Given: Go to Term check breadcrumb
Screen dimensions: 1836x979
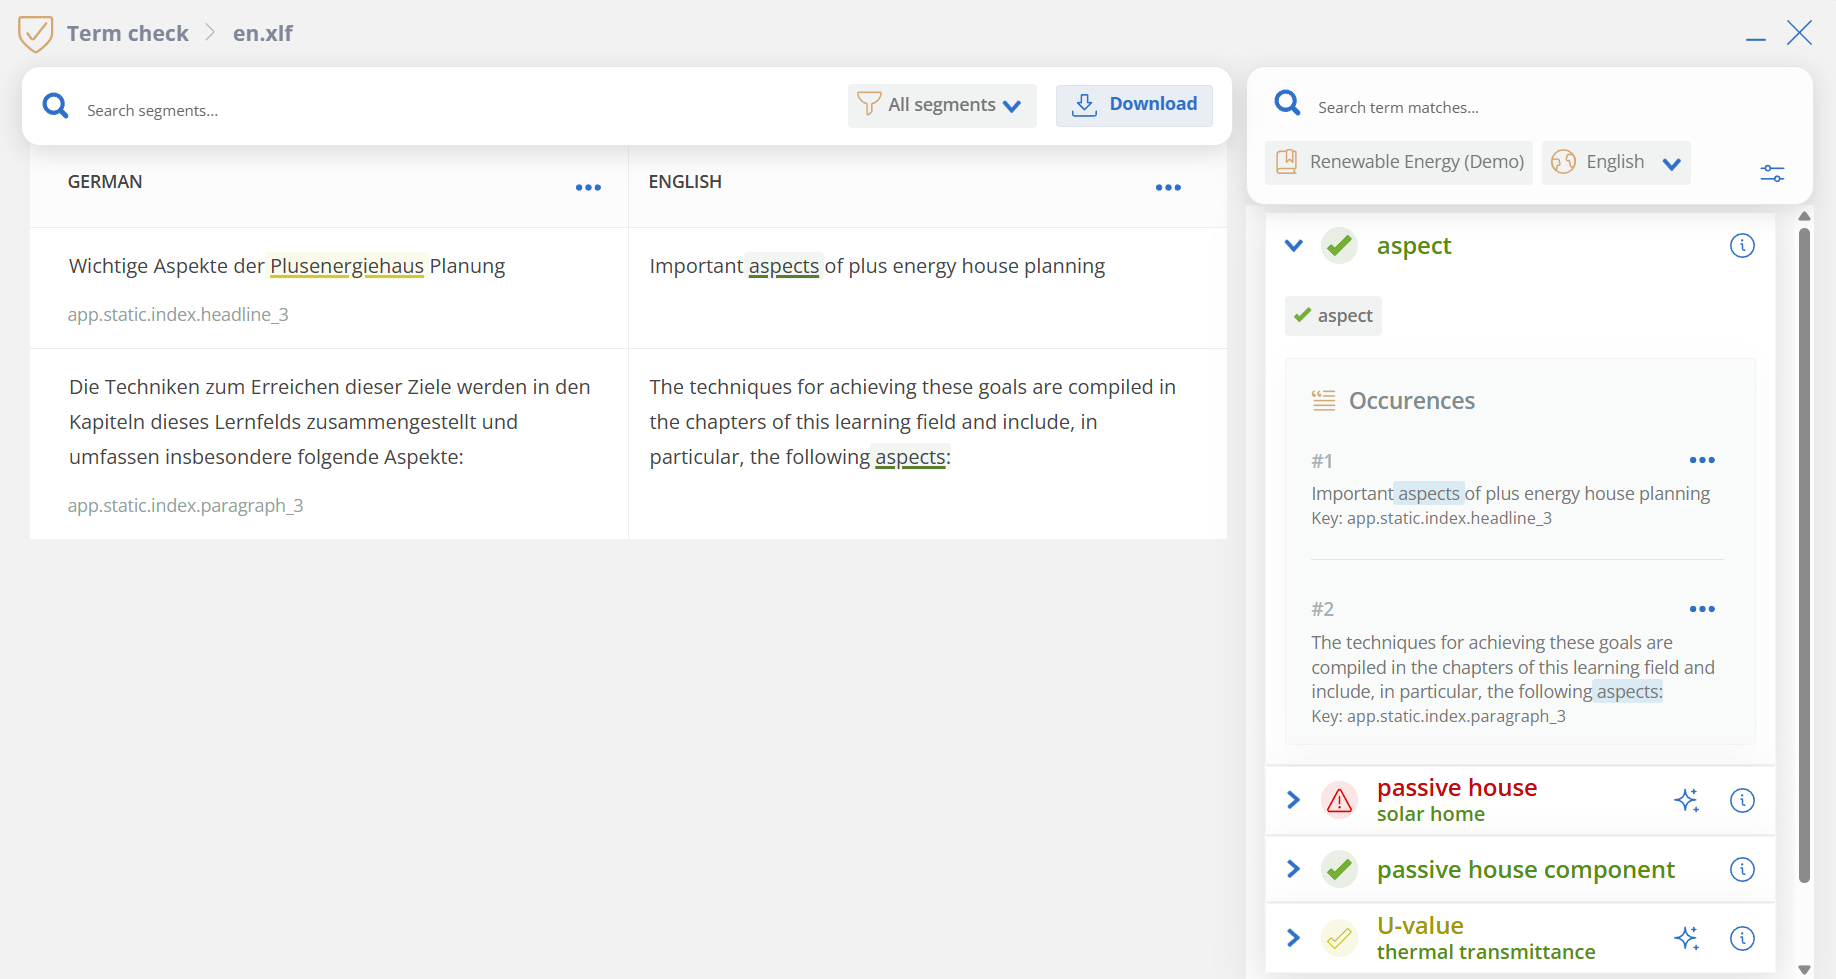Looking at the screenshot, I should pos(128,34).
